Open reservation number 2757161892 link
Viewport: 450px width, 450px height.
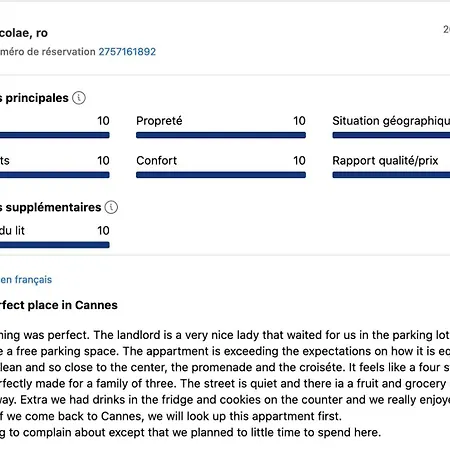point(127,52)
